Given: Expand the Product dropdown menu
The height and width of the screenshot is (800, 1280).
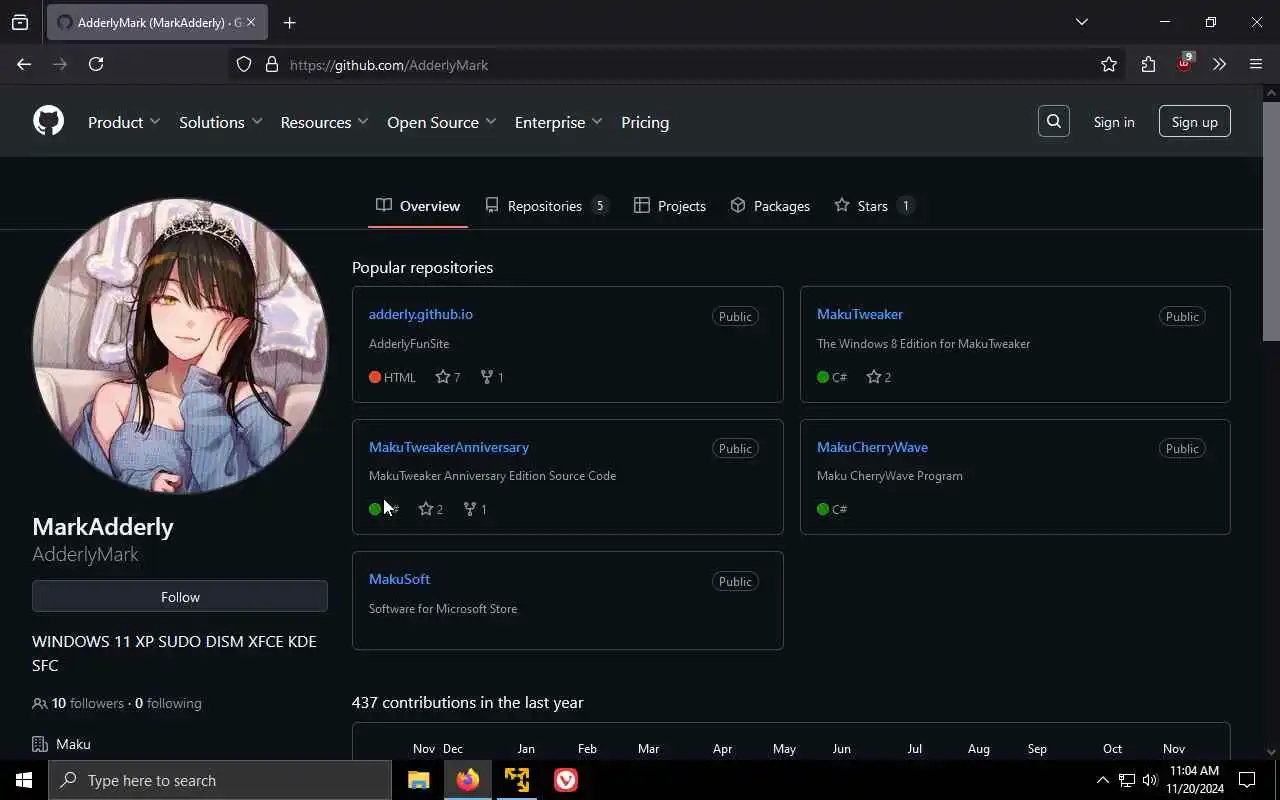Looking at the screenshot, I should 124,122.
